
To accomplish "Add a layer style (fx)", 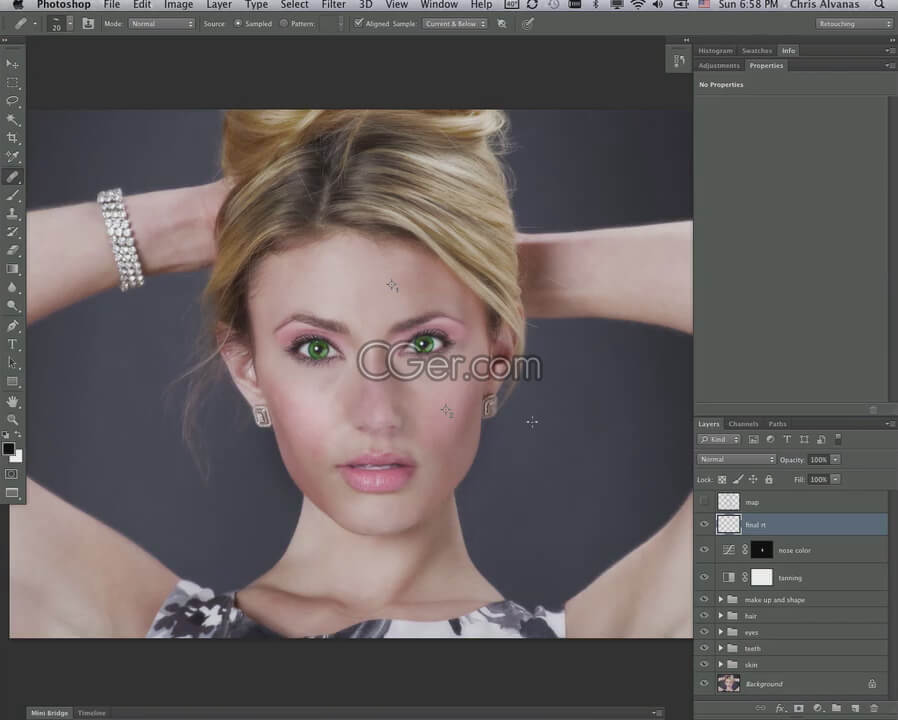I will pyautogui.click(x=780, y=709).
